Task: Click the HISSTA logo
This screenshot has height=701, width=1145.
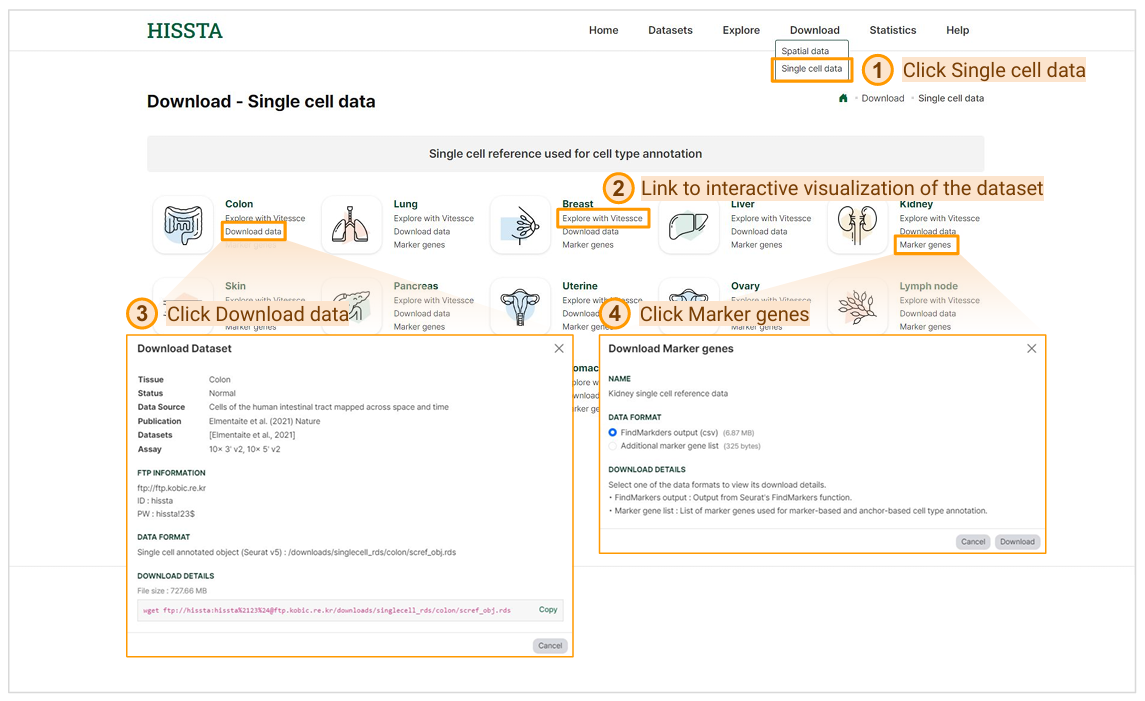Action: pos(185,30)
